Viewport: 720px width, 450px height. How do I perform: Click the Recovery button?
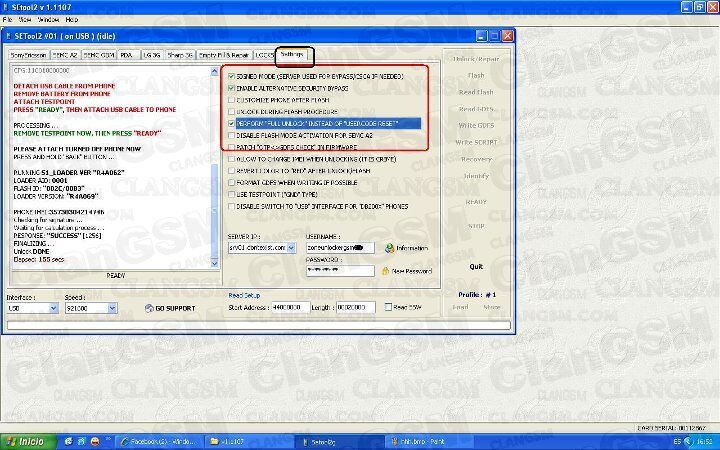[476, 159]
